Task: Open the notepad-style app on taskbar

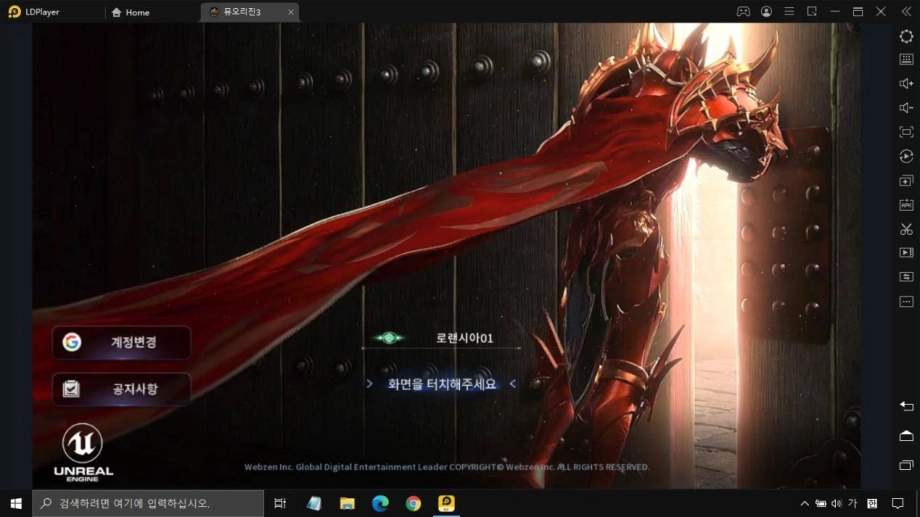Action: tap(314, 504)
